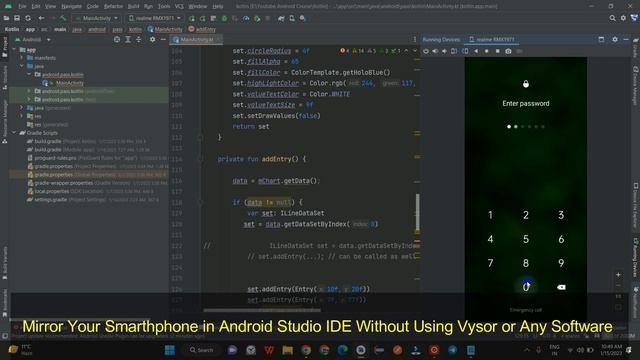Open the Tools menu
Screen dimensions: 640x360
pos(164,6)
